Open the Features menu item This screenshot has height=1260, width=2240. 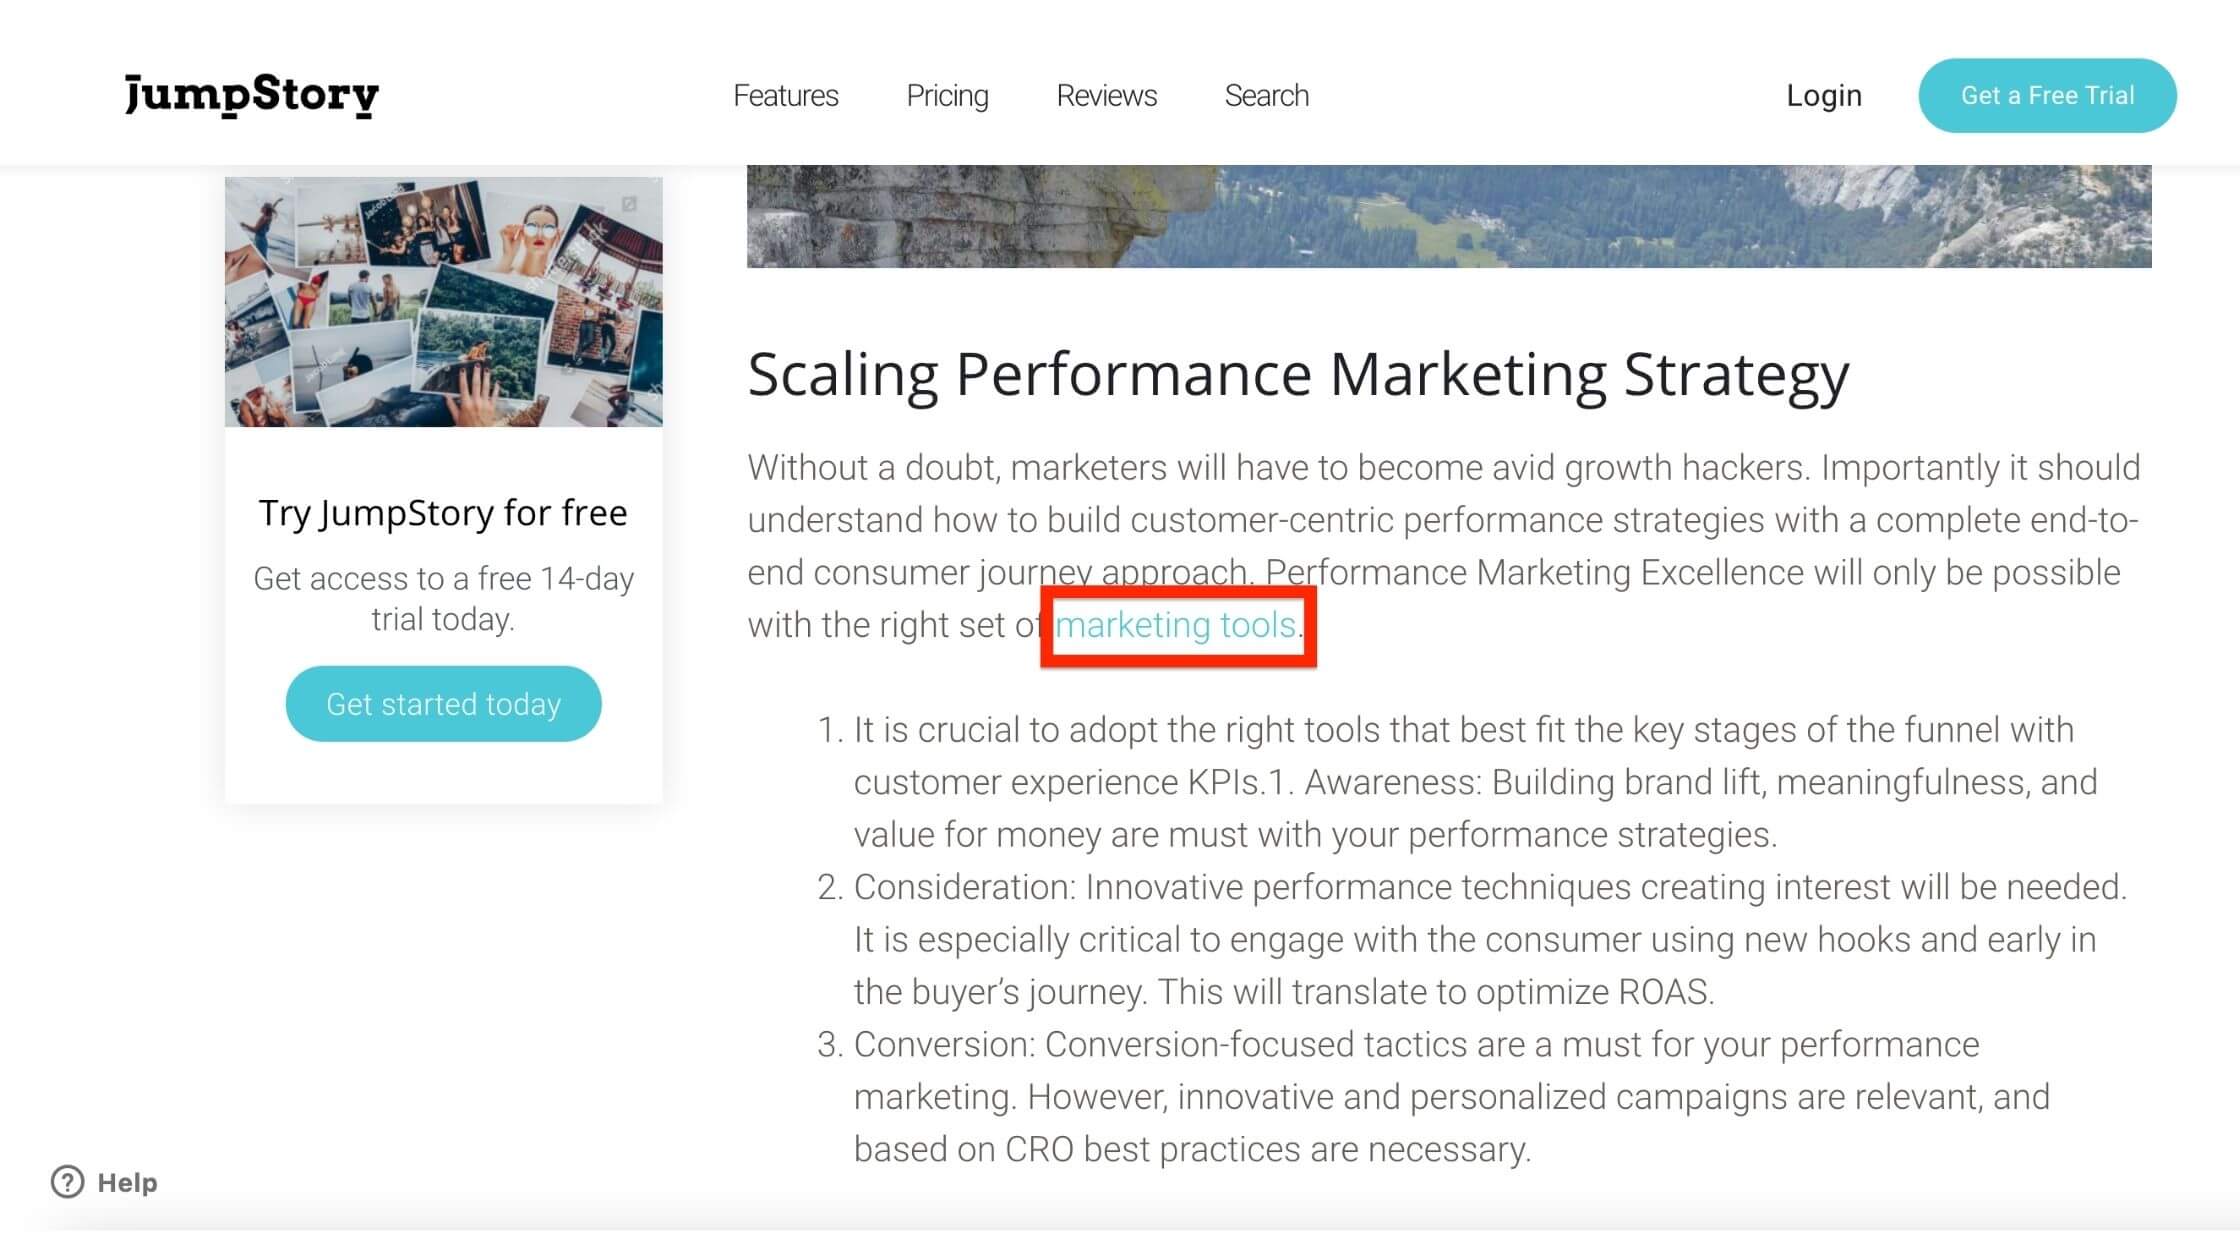[x=785, y=96]
